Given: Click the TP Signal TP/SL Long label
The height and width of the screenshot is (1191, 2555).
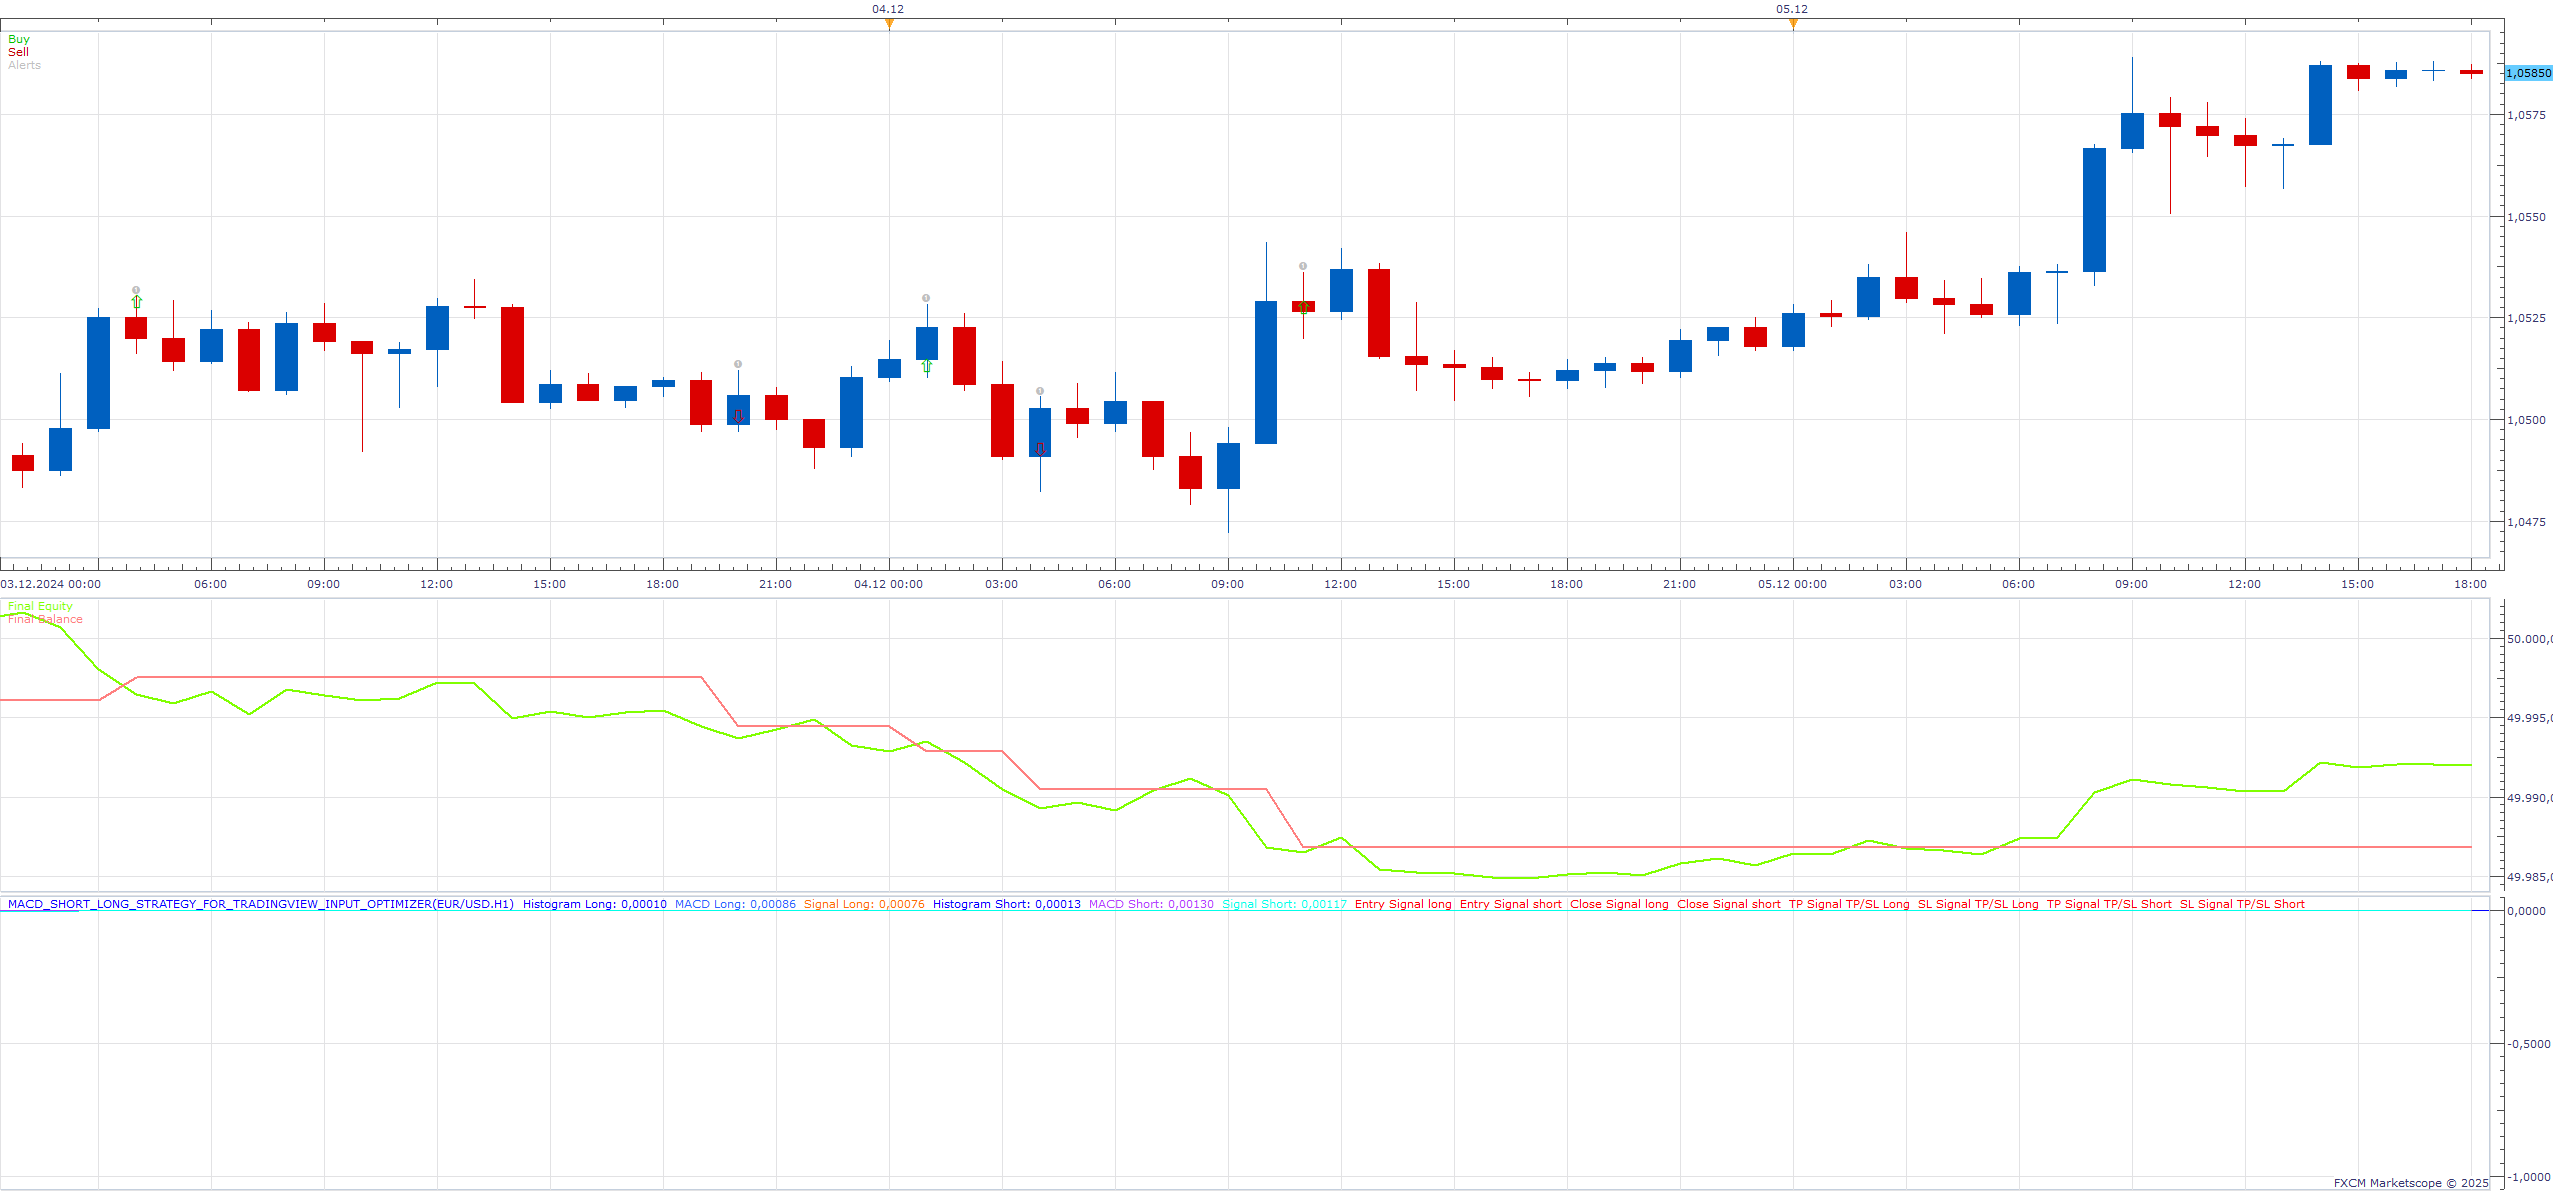Looking at the screenshot, I should pyautogui.click(x=1849, y=904).
